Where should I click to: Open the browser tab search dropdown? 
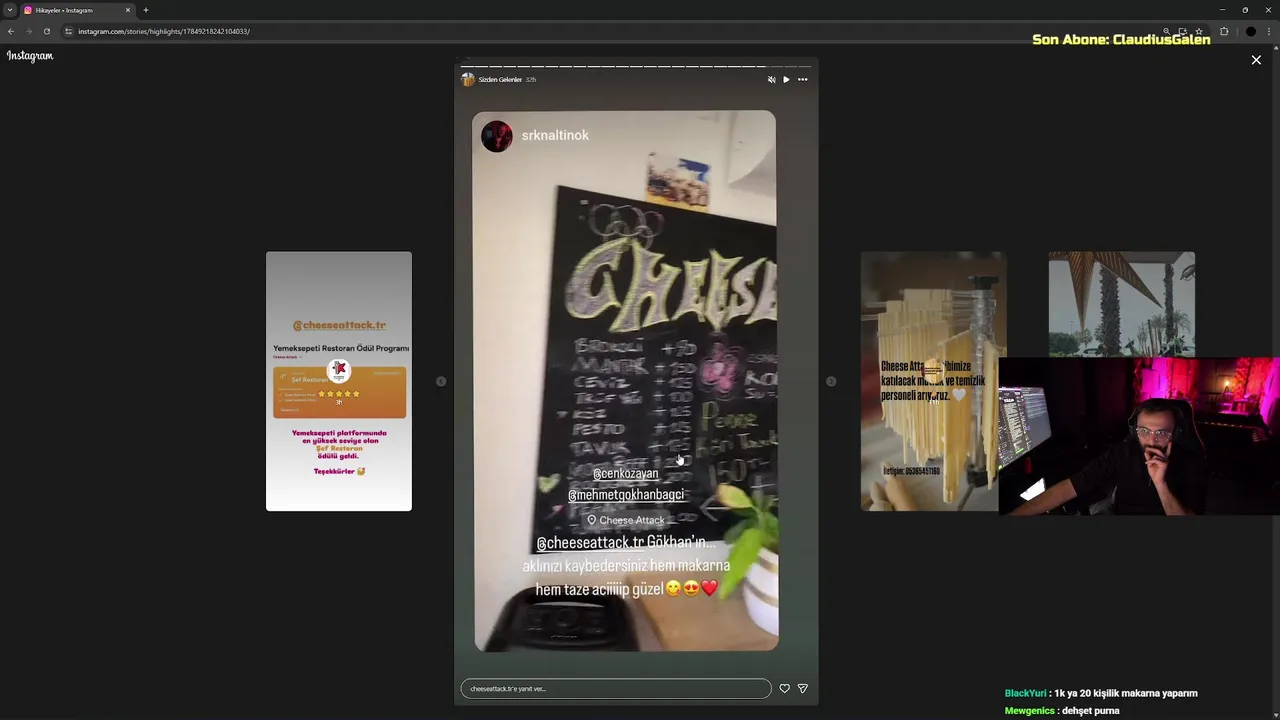click(10, 10)
